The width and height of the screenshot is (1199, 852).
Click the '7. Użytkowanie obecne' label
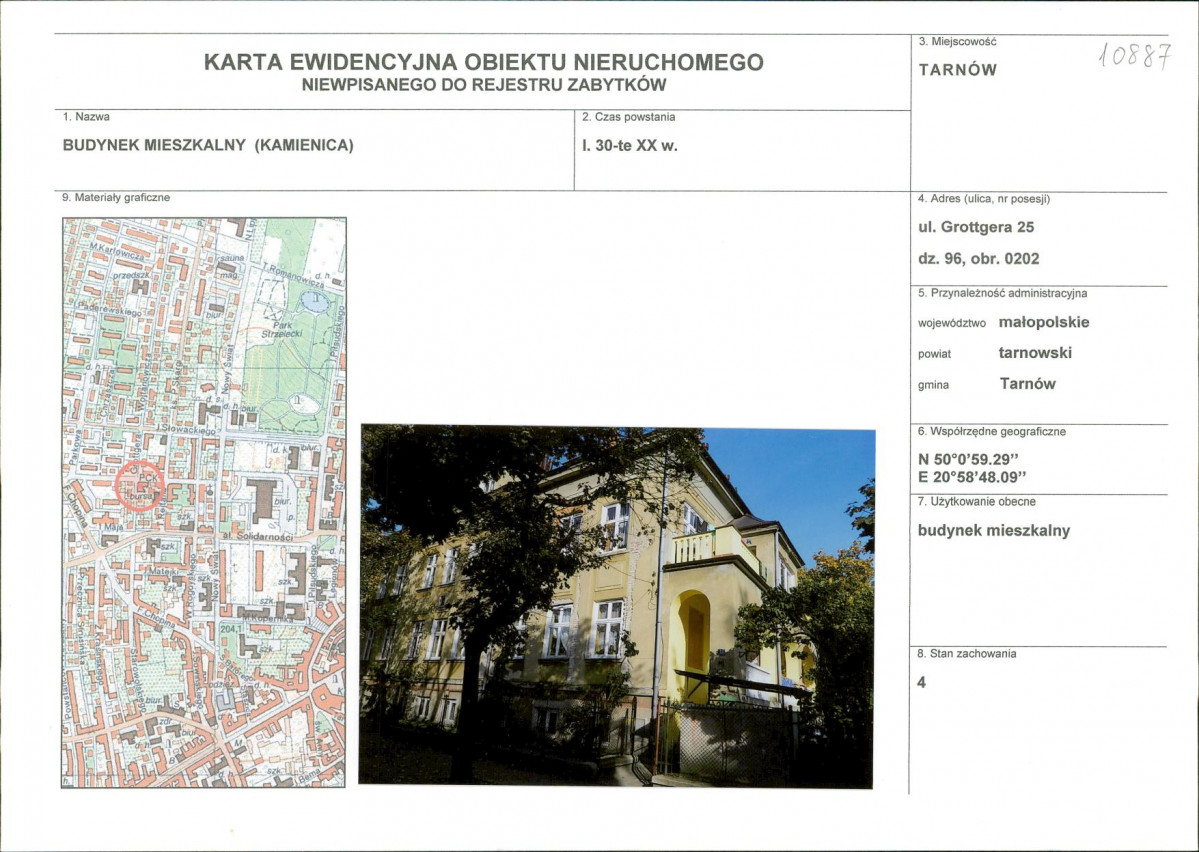[x=976, y=502]
